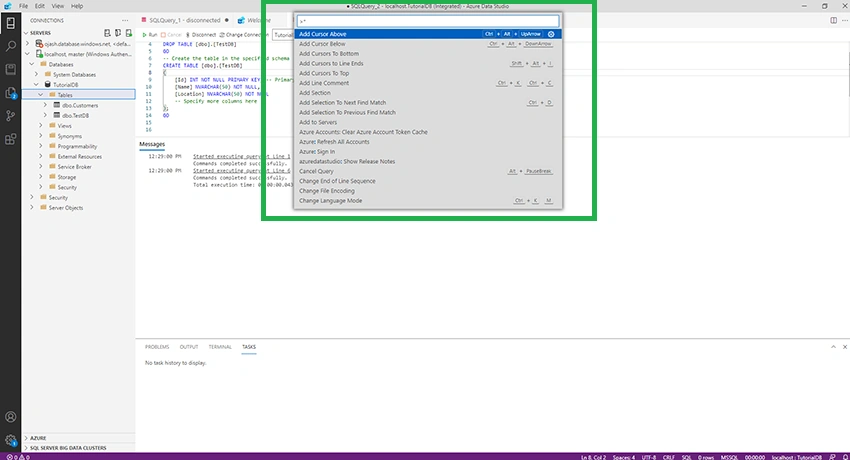Choose Change File Encoding command

[428, 191]
